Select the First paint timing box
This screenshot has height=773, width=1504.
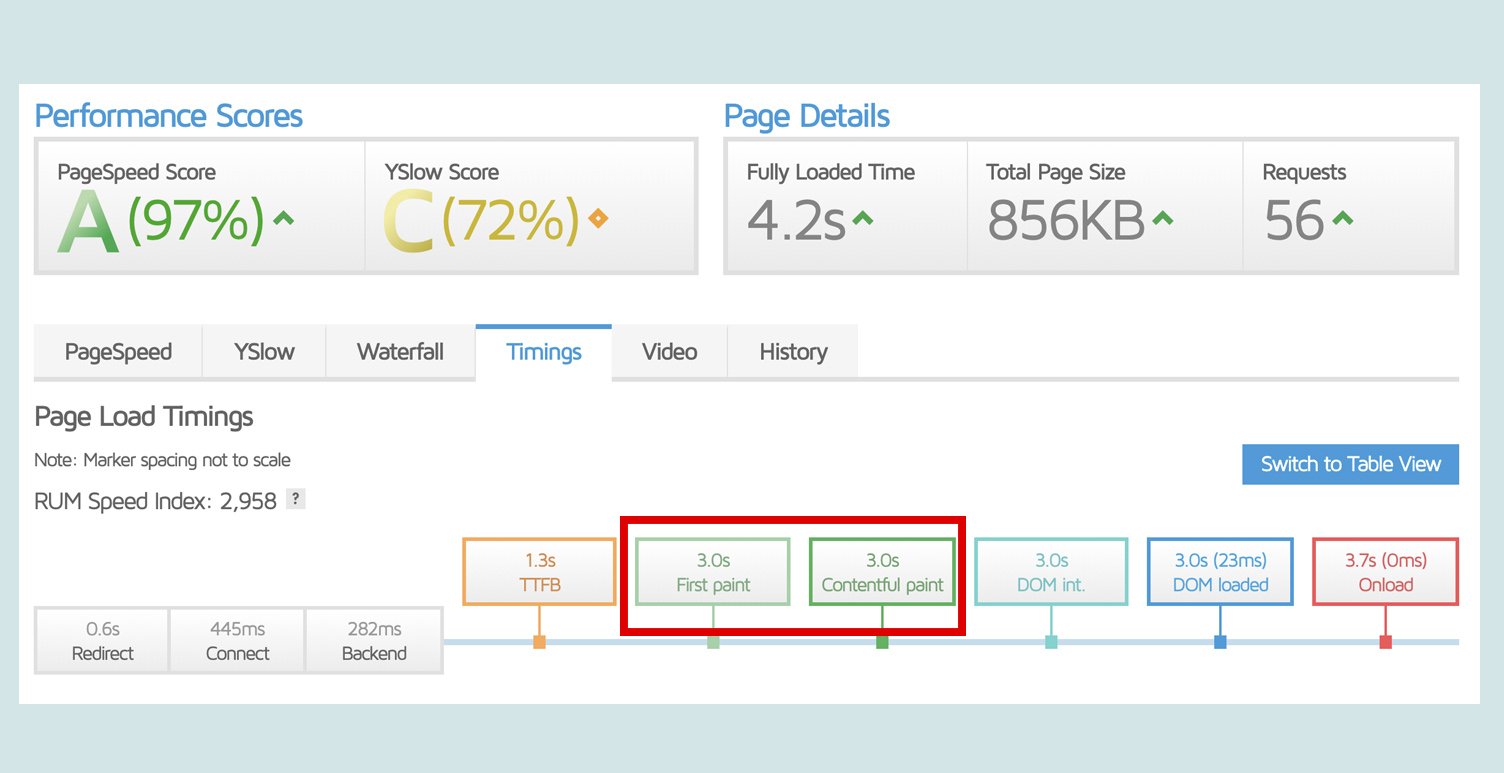[713, 572]
